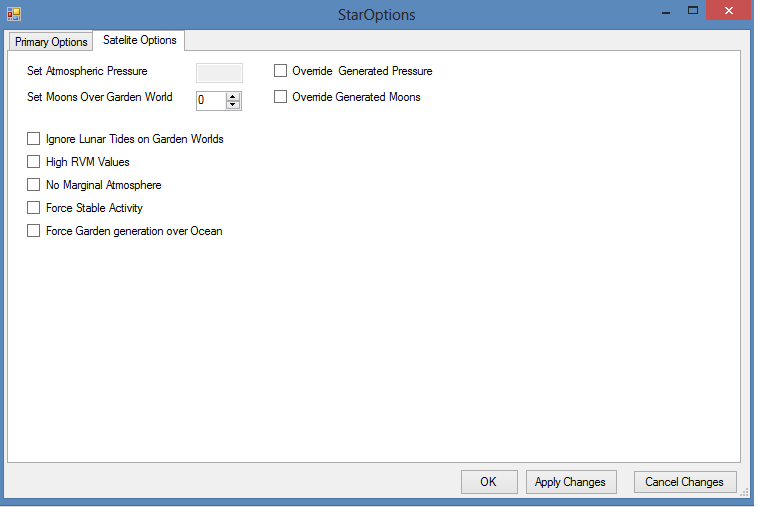Viewport: 758px width, 507px height.
Task: Select the Satelite Options tab
Action: (139, 40)
